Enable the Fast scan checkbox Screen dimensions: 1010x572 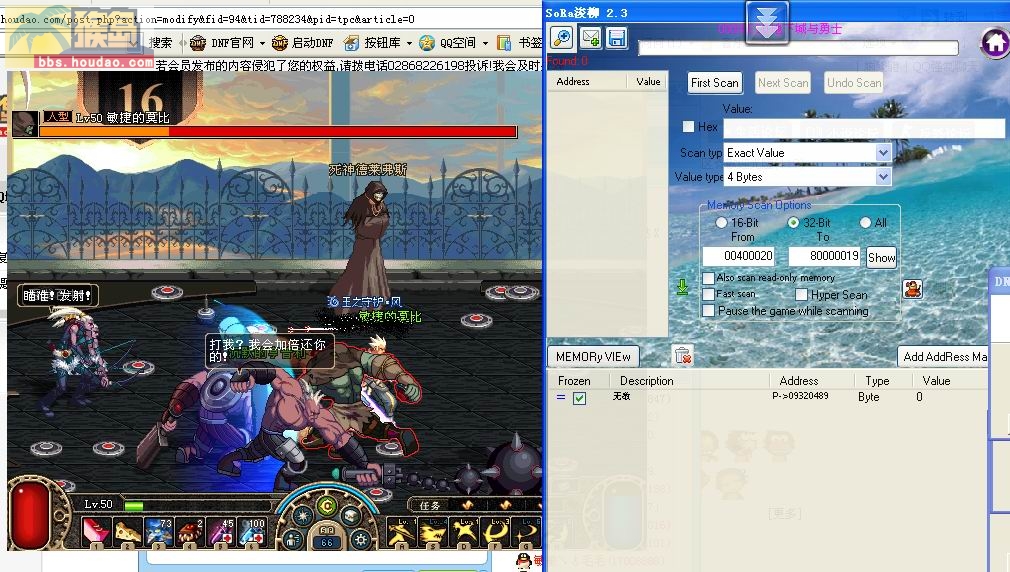709,294
